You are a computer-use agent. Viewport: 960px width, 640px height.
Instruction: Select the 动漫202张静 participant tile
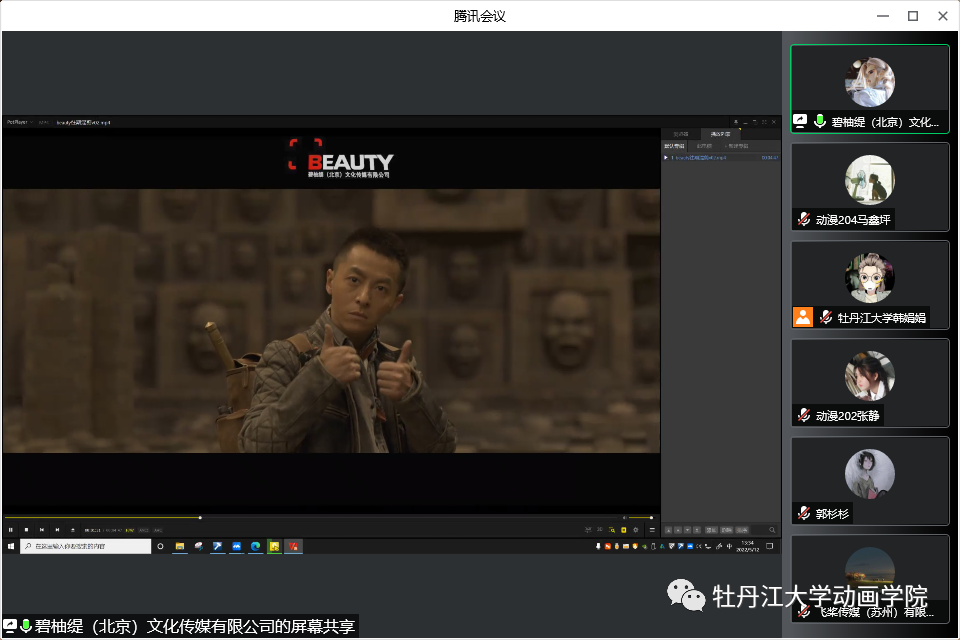click(x=870, y=383)
